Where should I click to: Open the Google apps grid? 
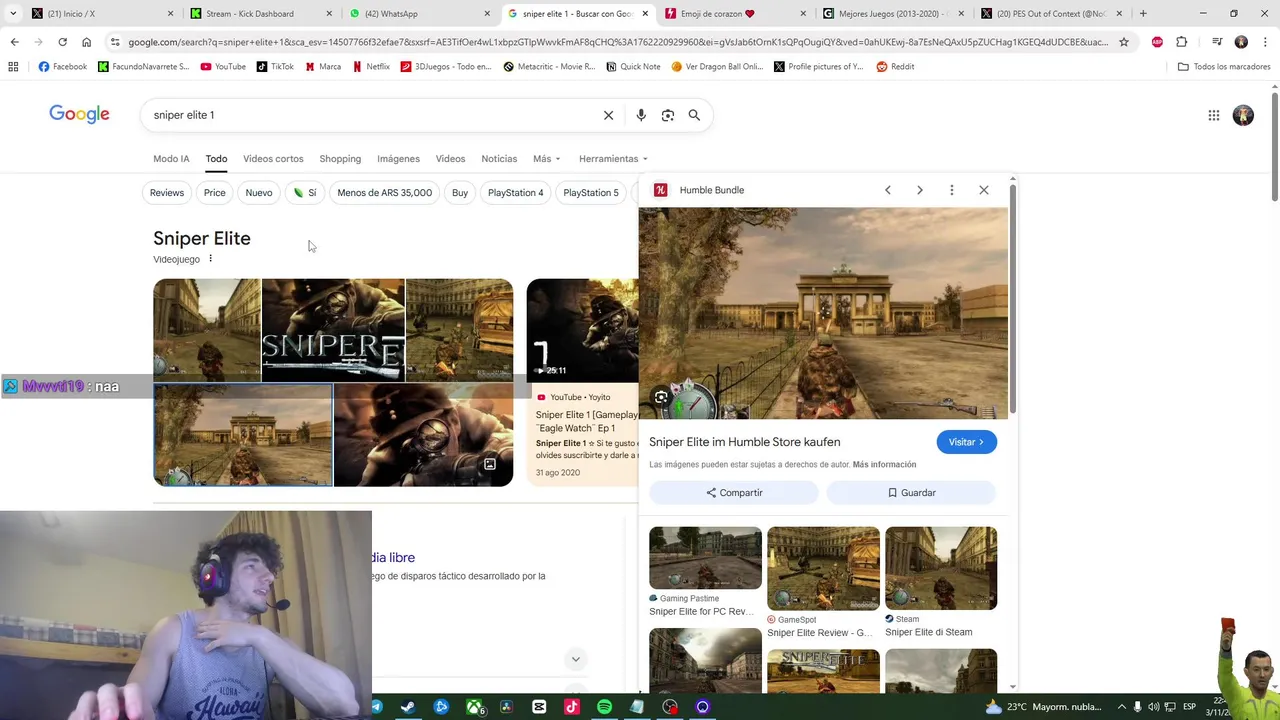(x=1214, y=115)
